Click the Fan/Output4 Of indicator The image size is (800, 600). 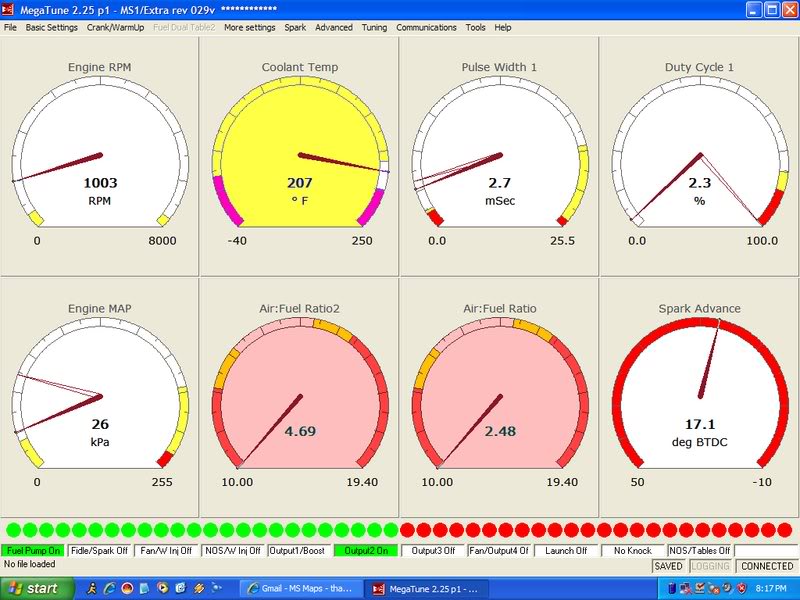pyautogui.click(x=499, y=551)
